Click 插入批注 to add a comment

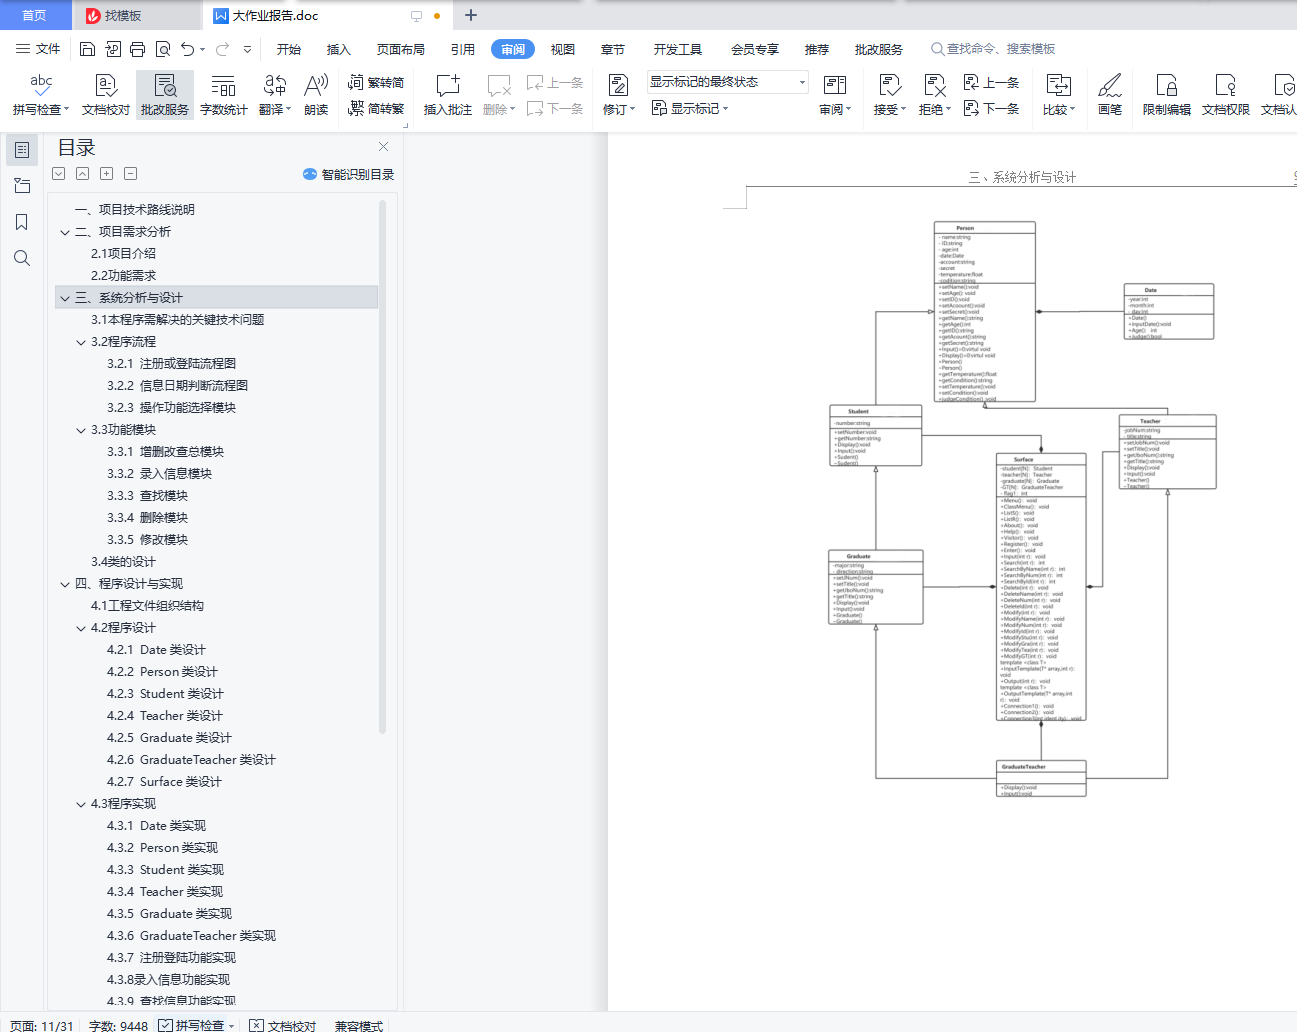tap(447, 95)
